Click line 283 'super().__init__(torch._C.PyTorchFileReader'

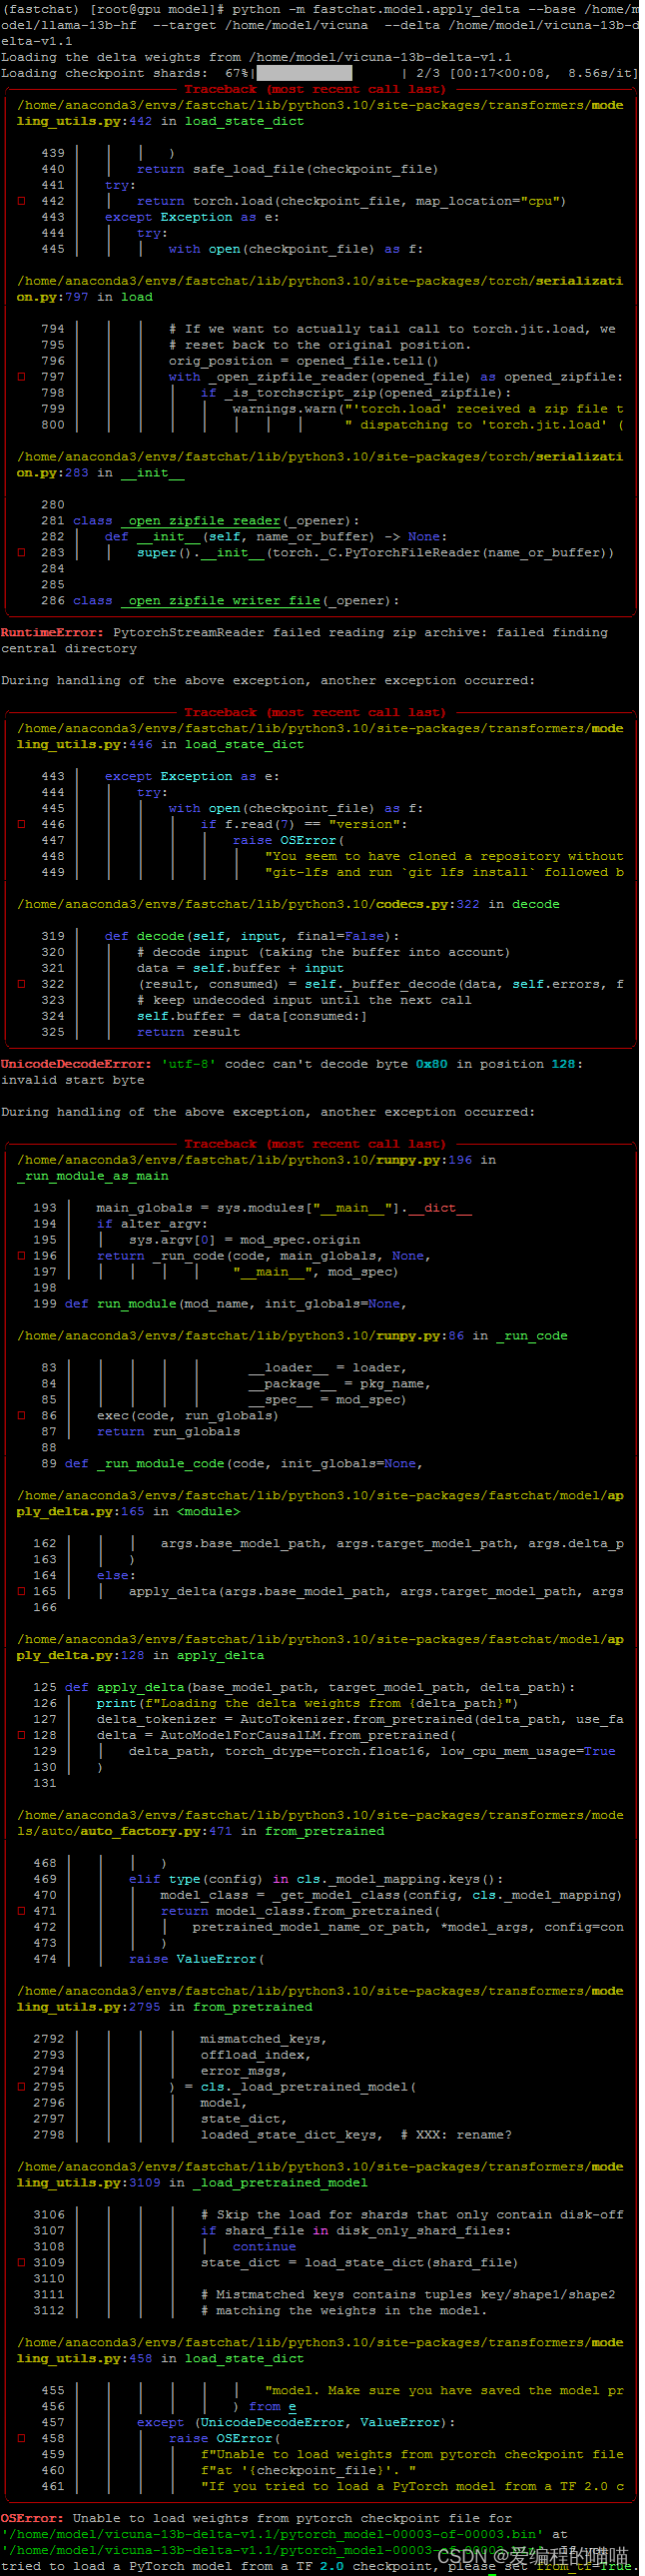375,553
